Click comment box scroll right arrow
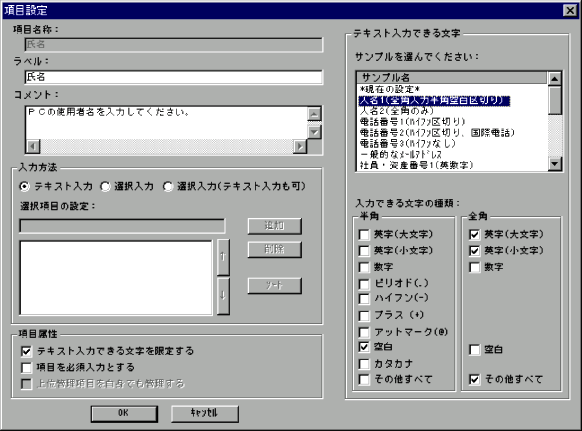582x431 pixels. pos(300,147)
